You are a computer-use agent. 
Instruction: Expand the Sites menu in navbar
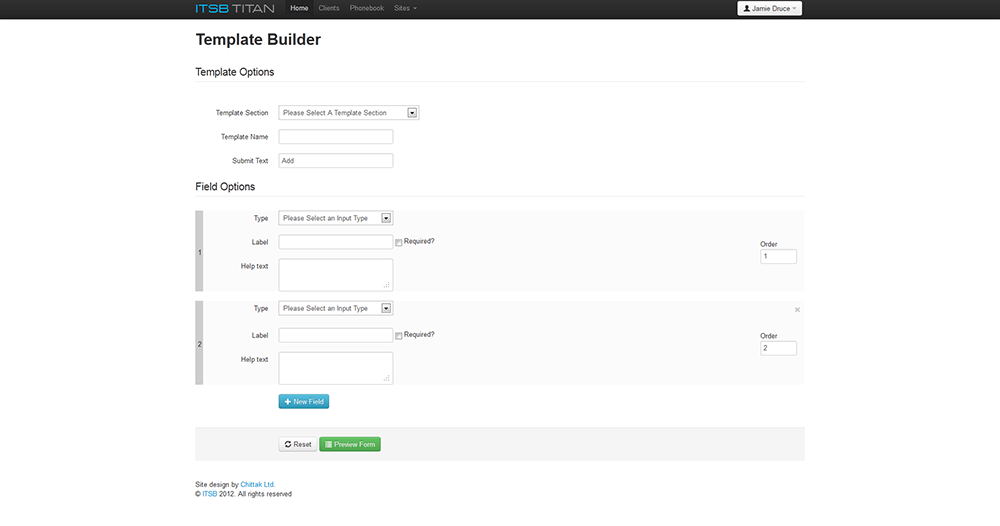pyautogui.click(x=405, y=8)
